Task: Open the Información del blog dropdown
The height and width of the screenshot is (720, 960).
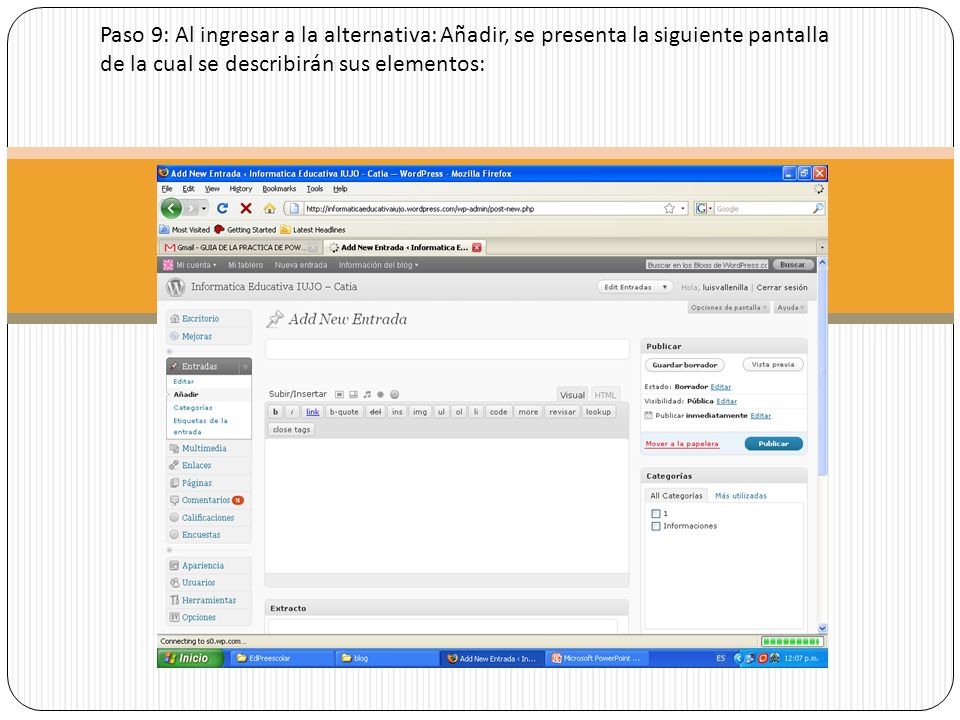Action: [378, 265]
